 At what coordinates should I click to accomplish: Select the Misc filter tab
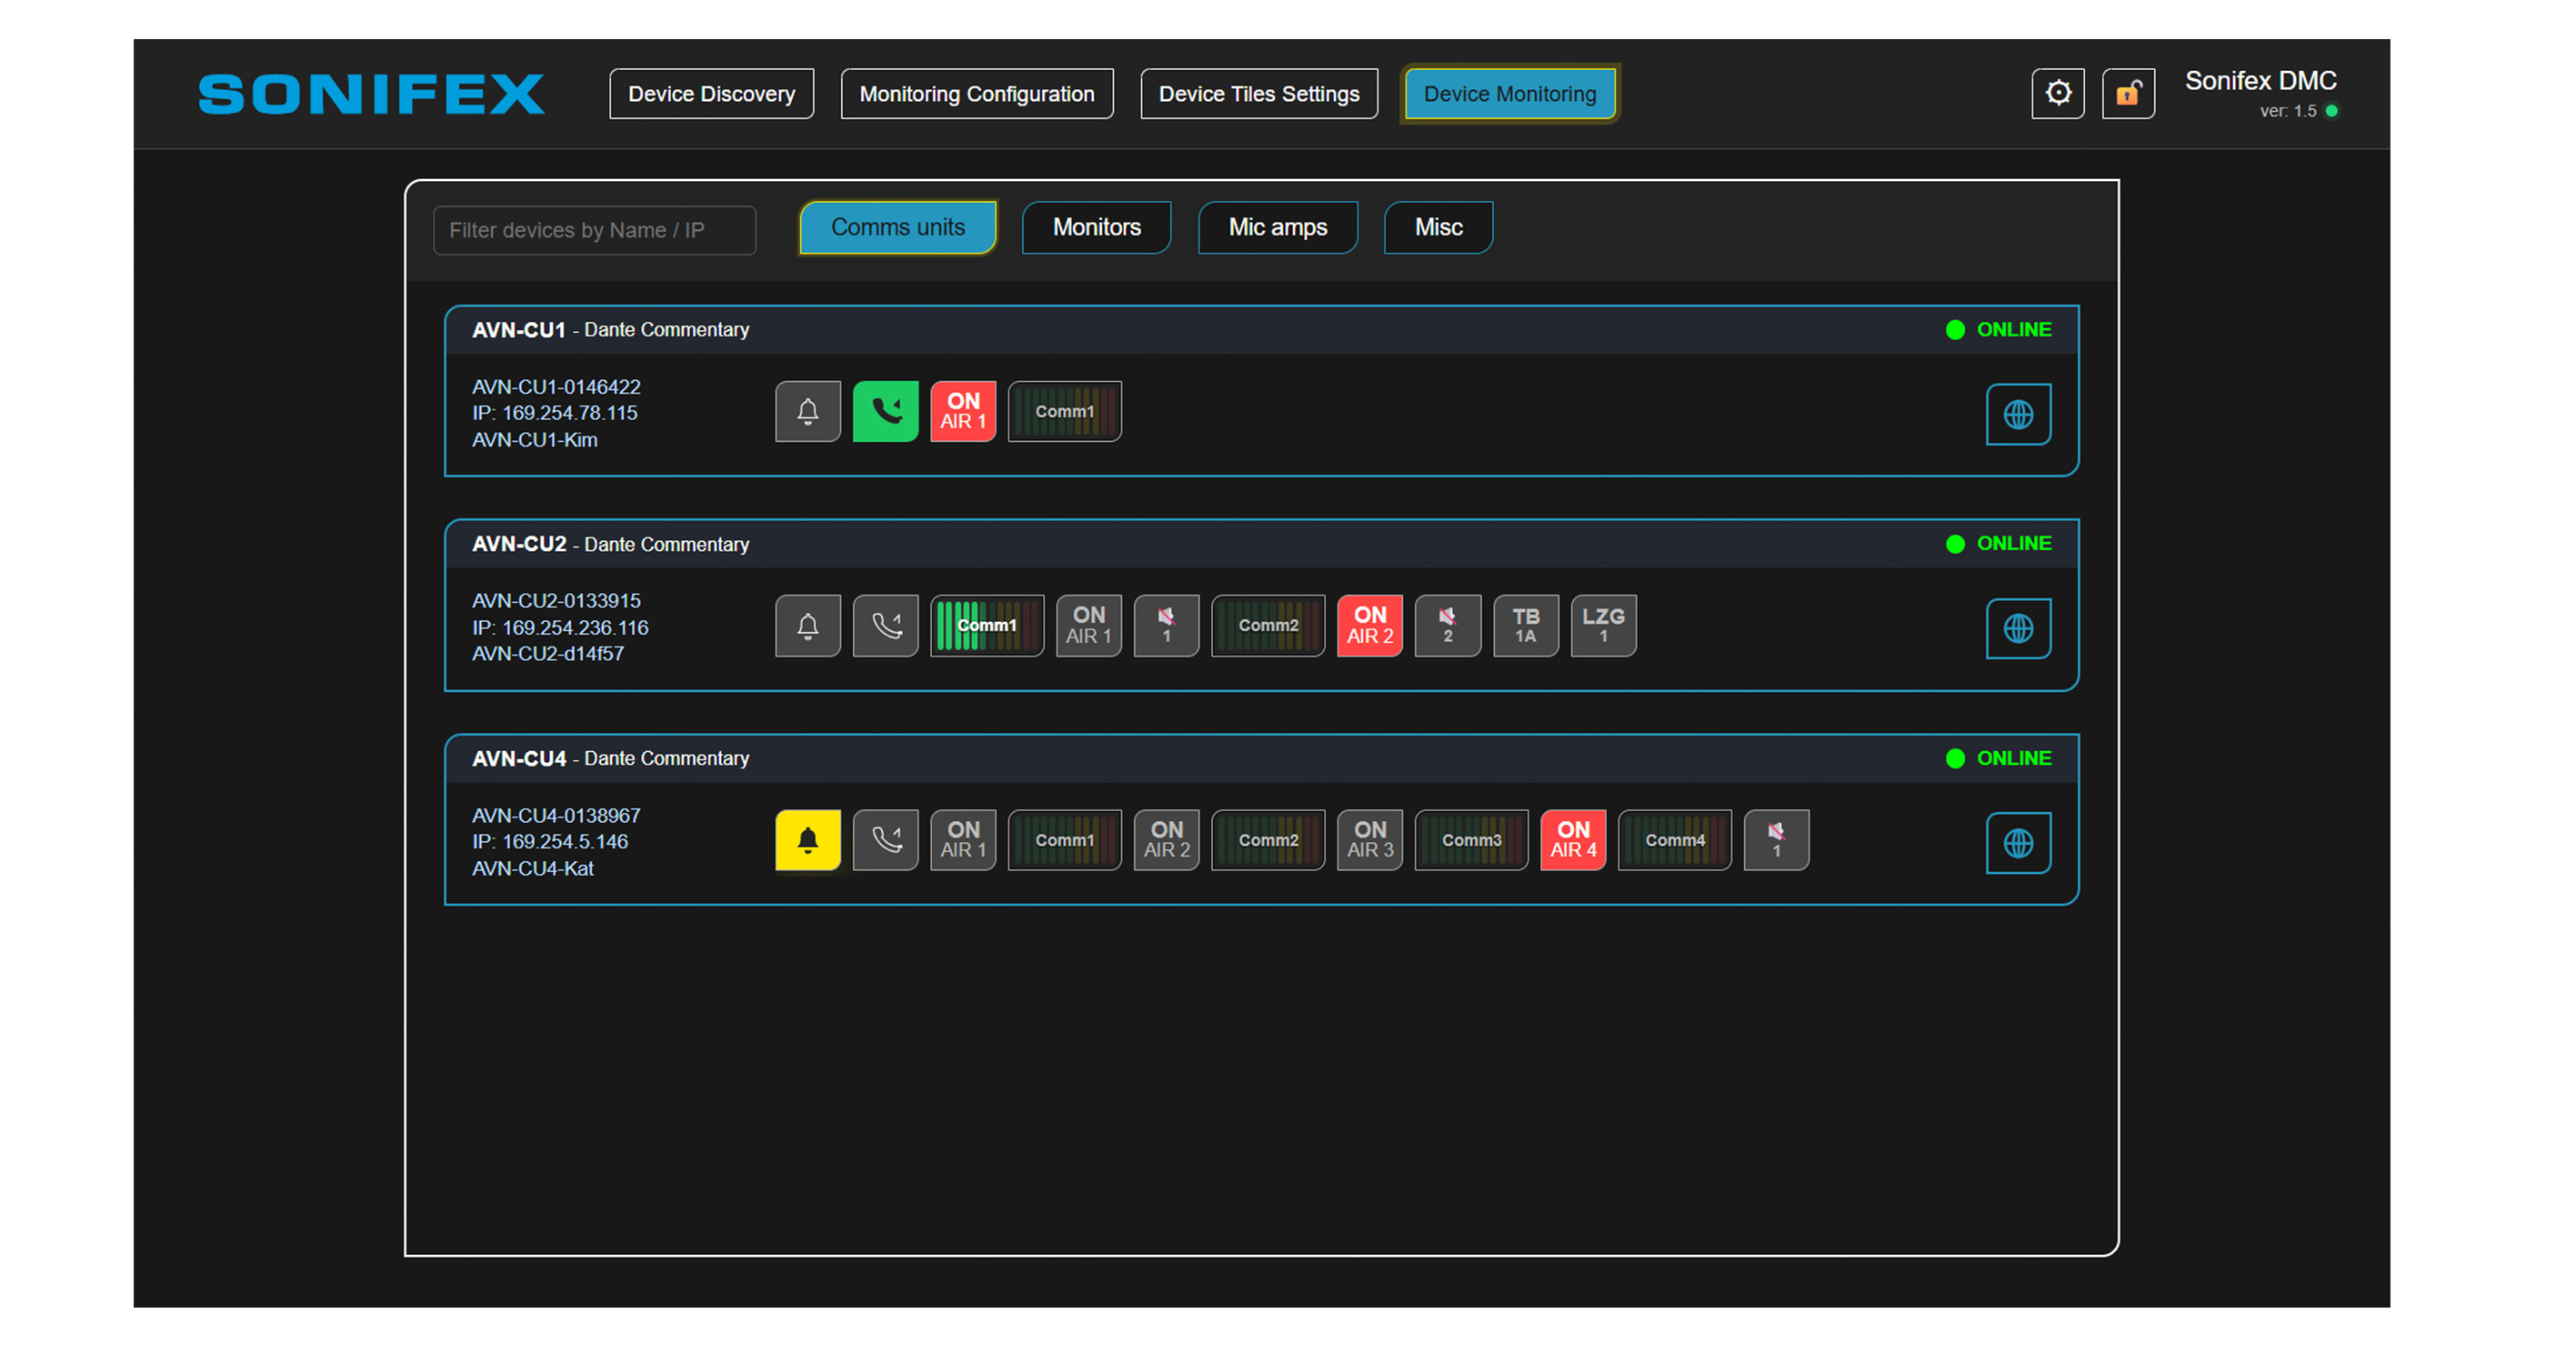(1439, 228)
